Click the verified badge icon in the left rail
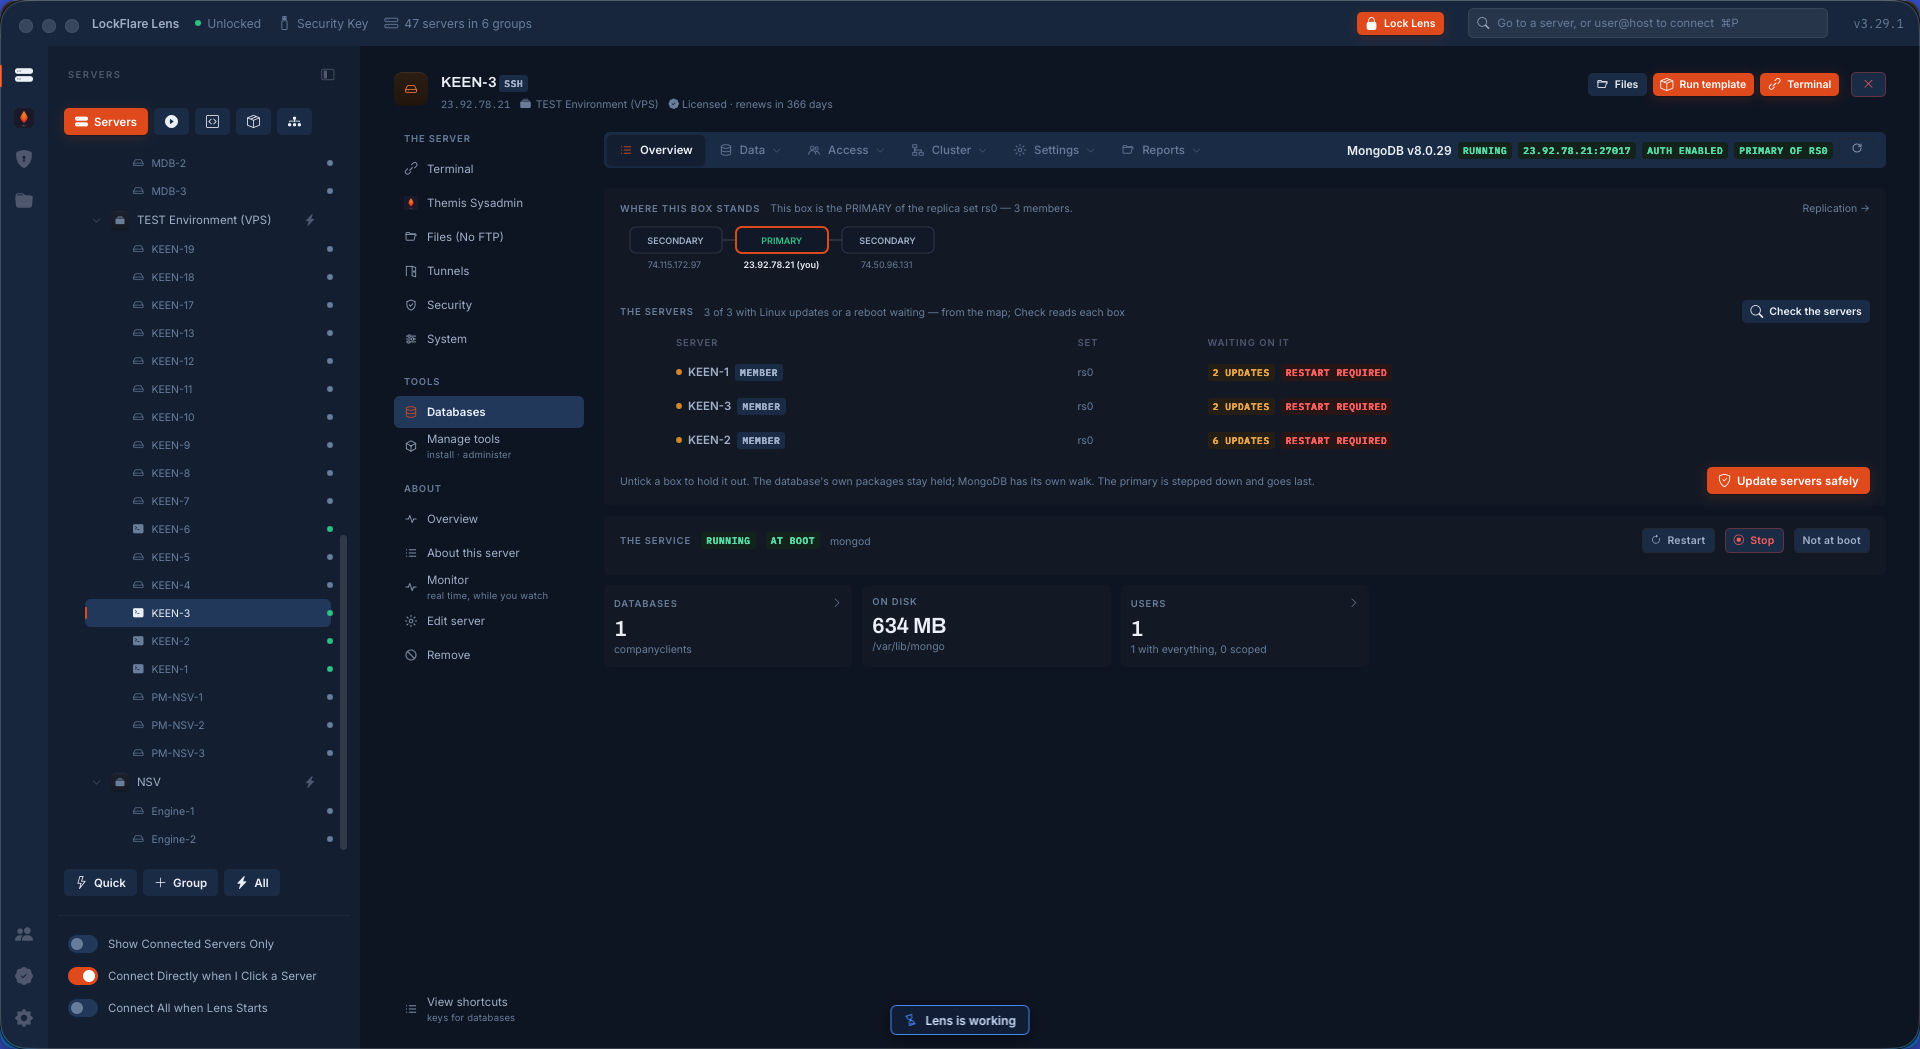This screenshot has height=1049, width=1920. [x=24, y=976]
